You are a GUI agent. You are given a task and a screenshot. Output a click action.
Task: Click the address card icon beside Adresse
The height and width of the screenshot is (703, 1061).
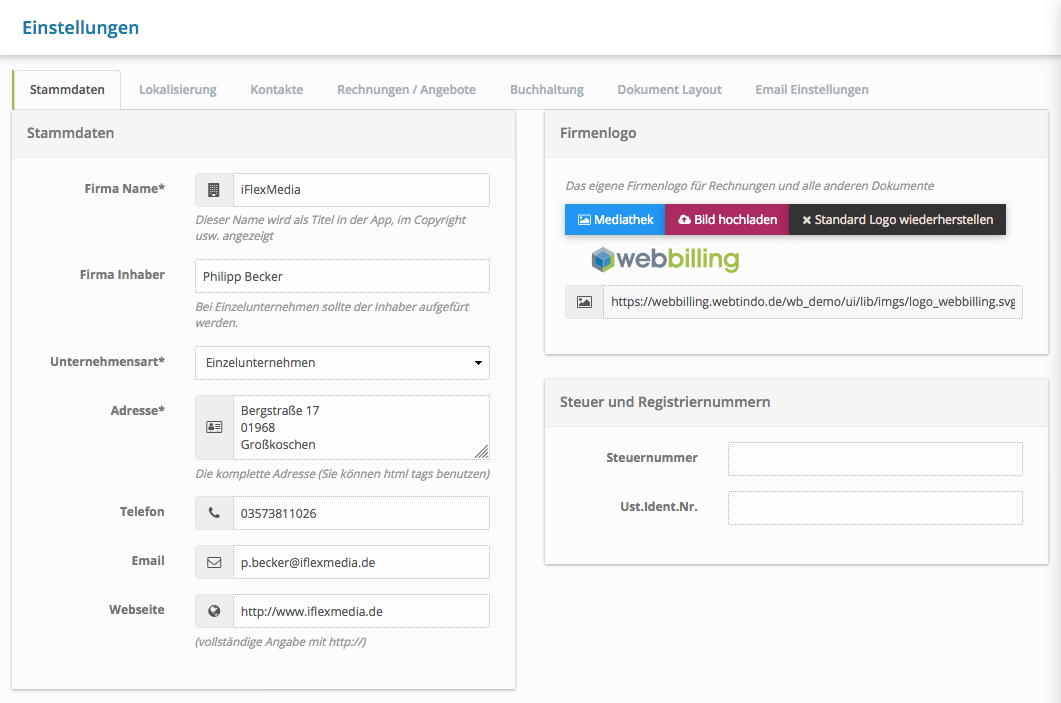(214, 428)
